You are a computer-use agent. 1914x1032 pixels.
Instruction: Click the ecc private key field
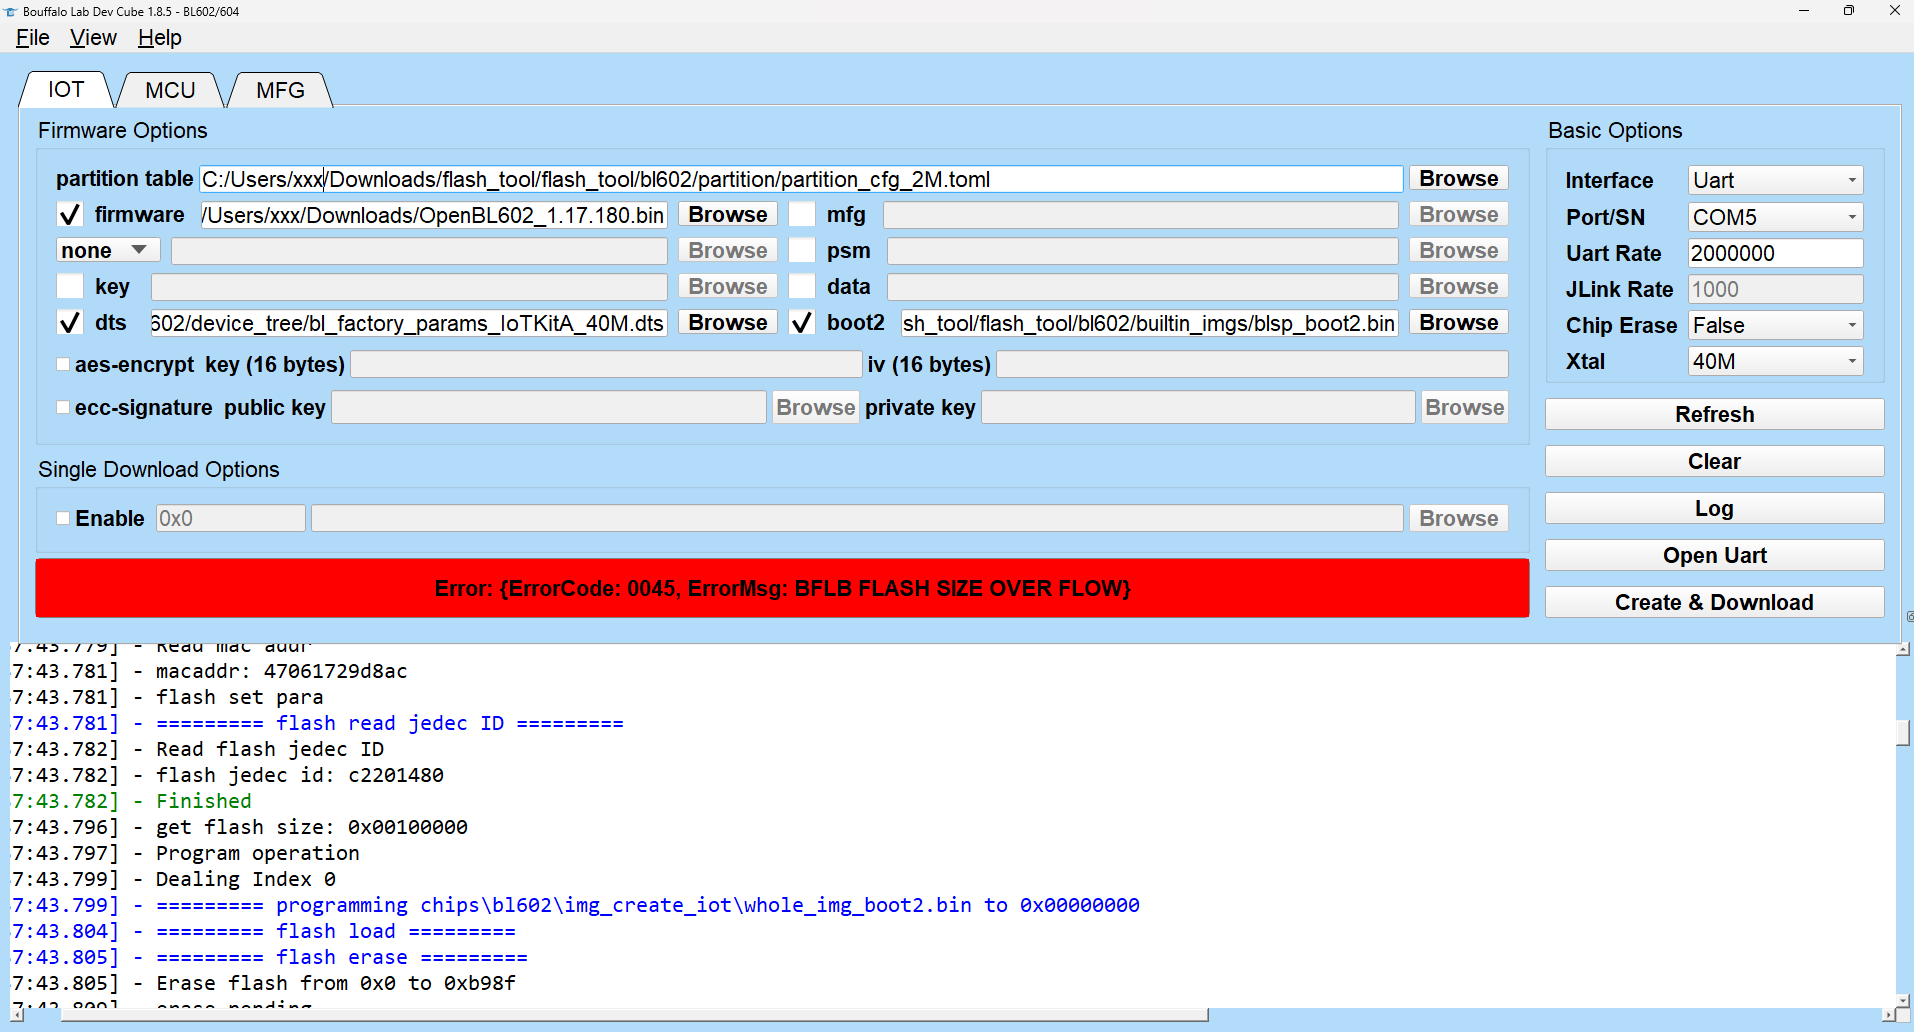click(x=1198, y=407)
